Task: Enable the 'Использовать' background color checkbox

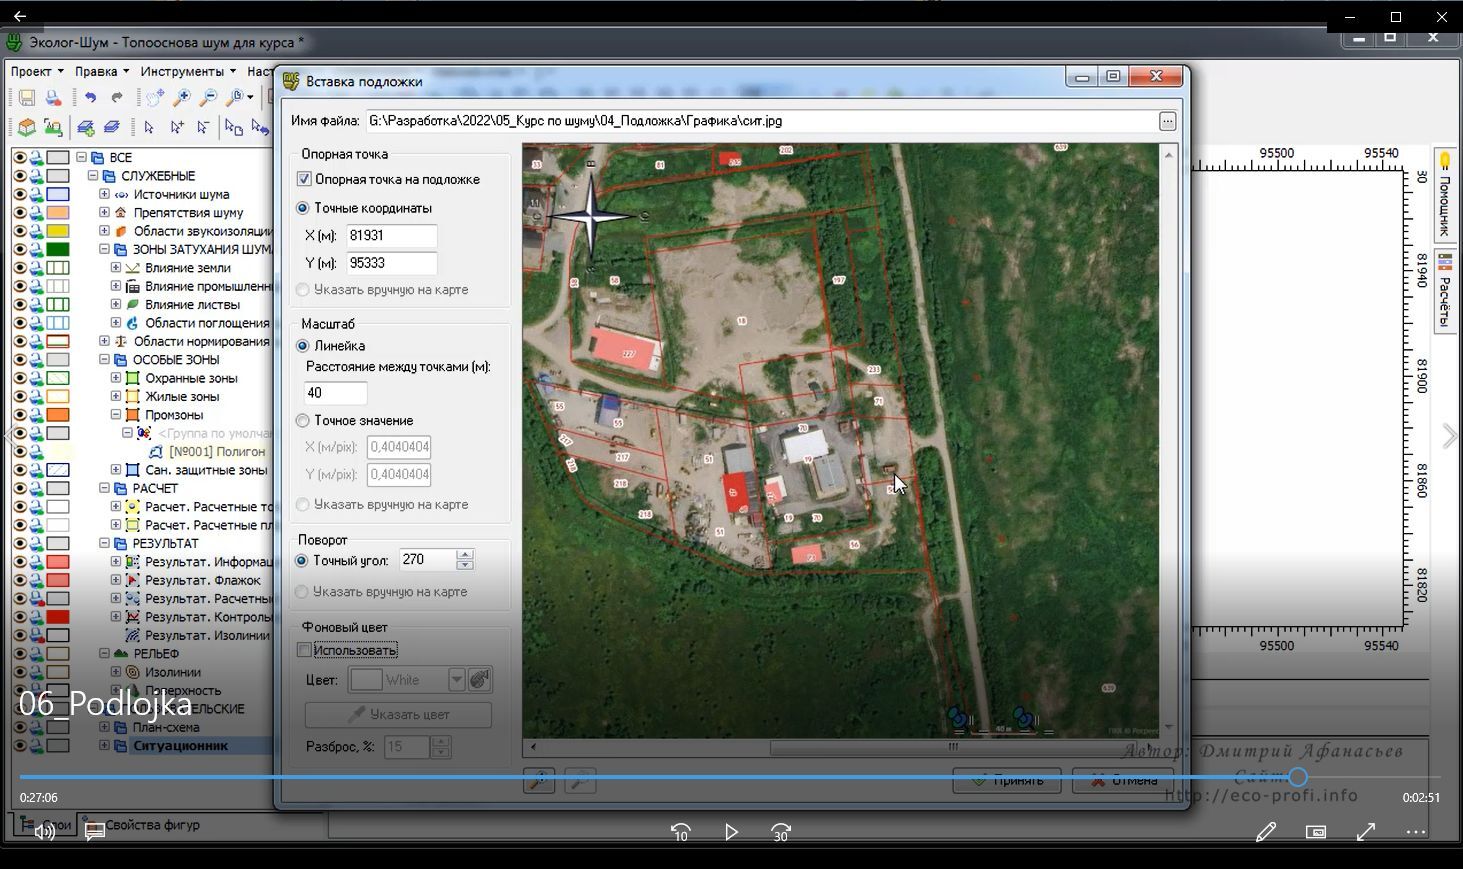Action: click(x=304, y=651)
